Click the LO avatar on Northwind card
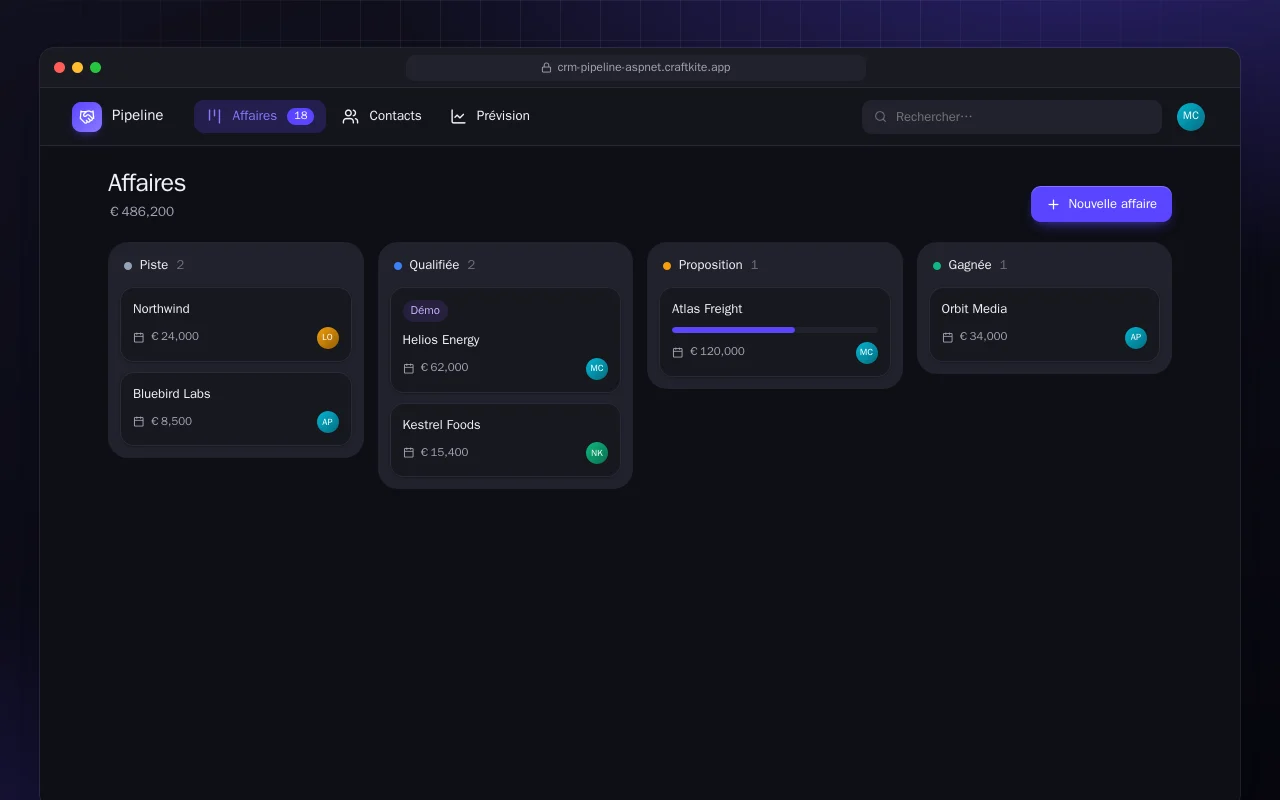The width and height of the screenshot is (1280, 800). (328, 337)
